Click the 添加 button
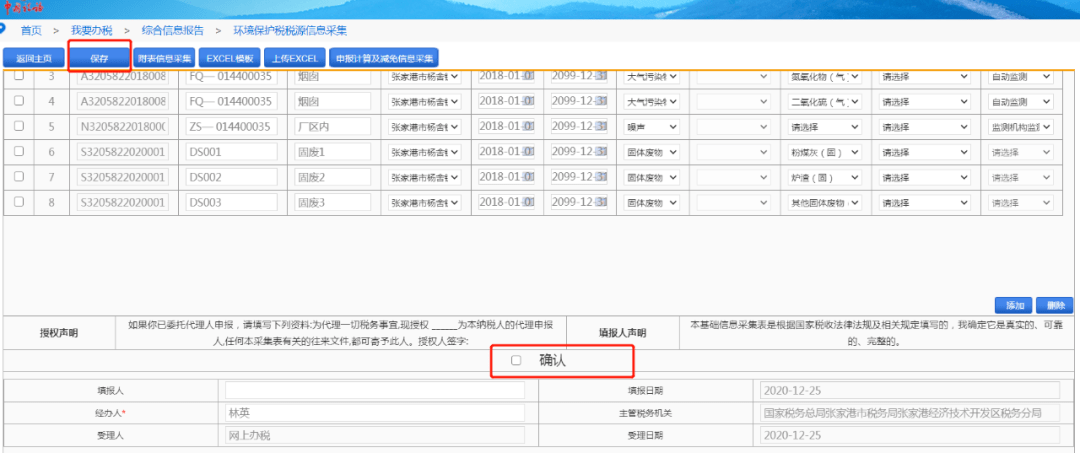Image resolution: width=1080 pixels, height=453 pixels. point(1013,305)
